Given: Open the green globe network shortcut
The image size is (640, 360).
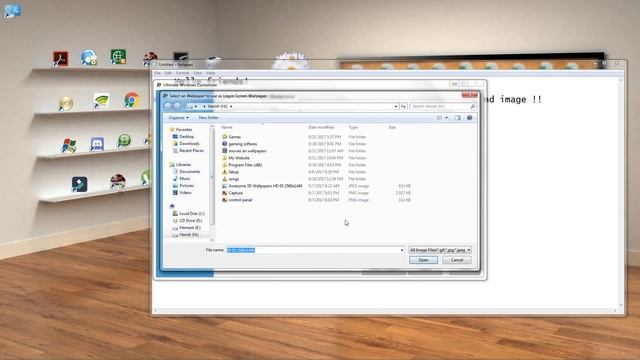Looking at the screenshot, I should coord(118,57).
